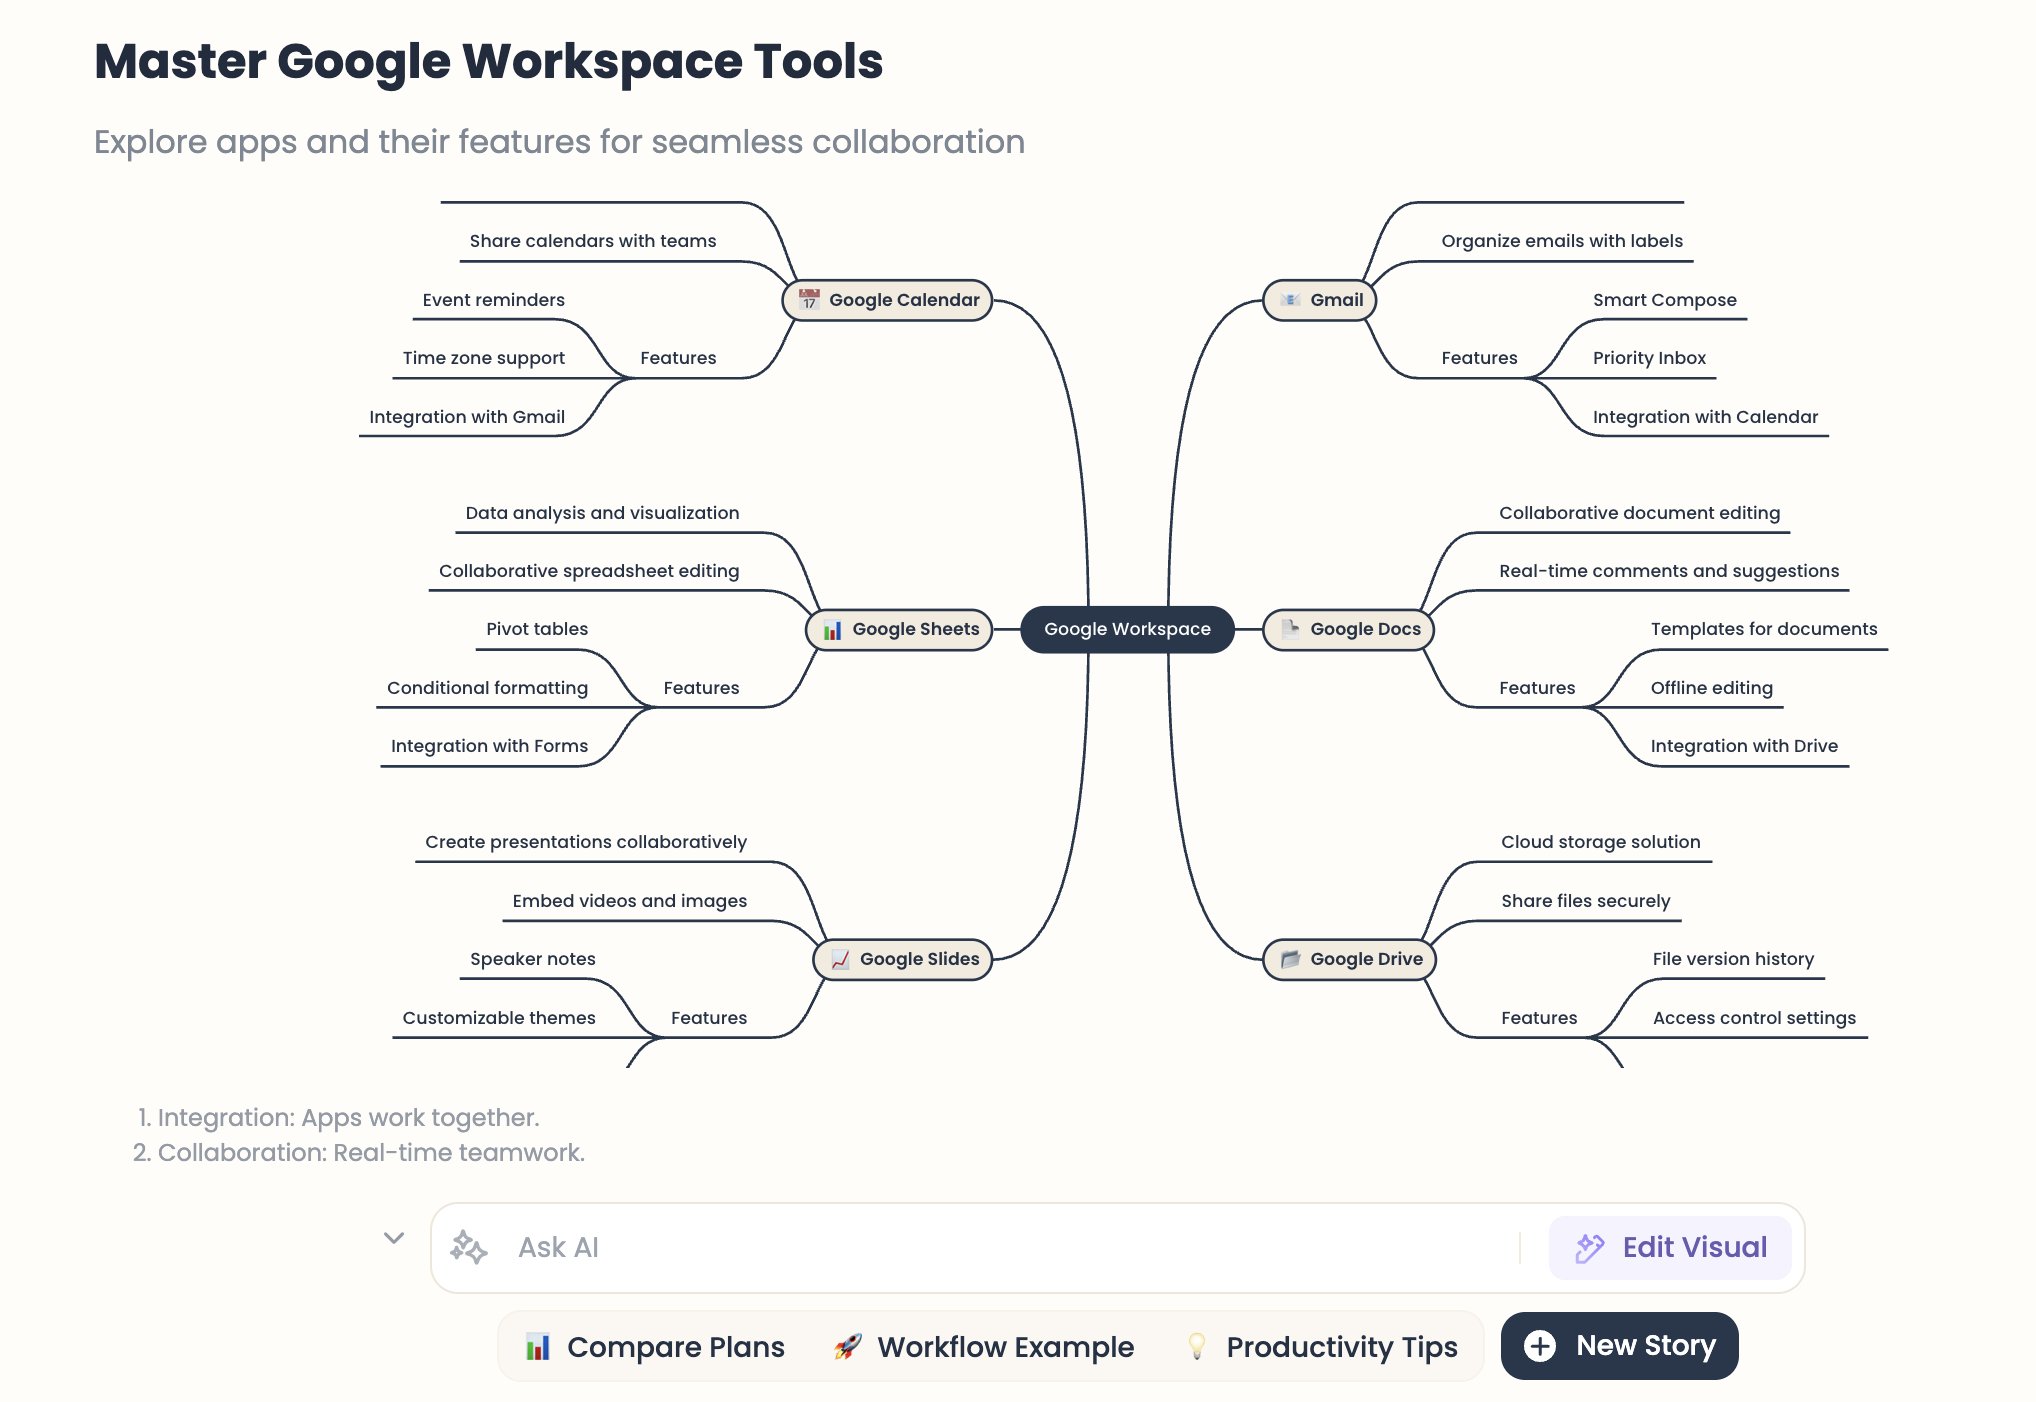2036x1402 pixels.
Task: Click 'Time zone support' leaf
Action: 484,358
